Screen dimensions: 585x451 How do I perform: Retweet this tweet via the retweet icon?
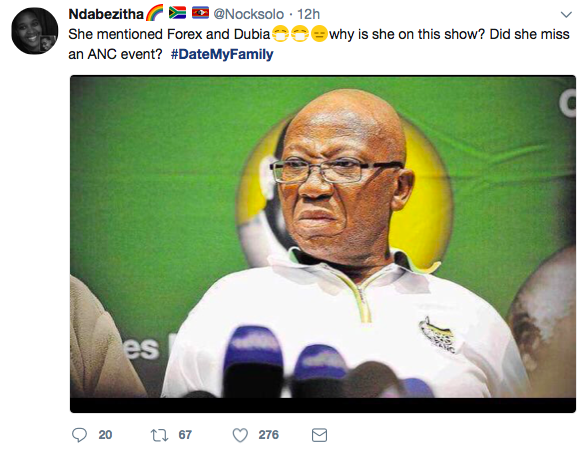(x=159, y=435)
